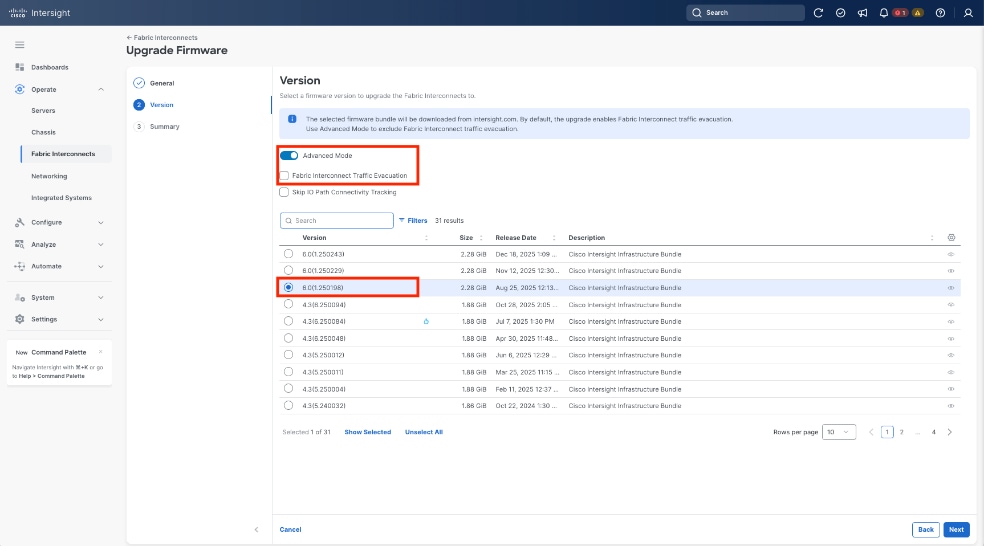Select firmware version 4.3(6.250048)

288,338
